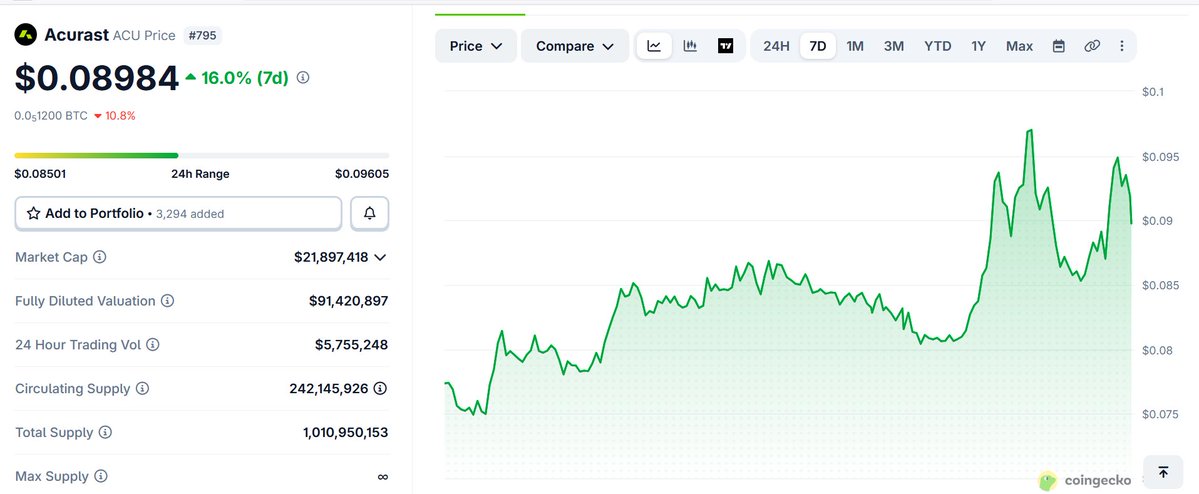
Task: Select the 7D time range
Action: [x=818, y=46]
